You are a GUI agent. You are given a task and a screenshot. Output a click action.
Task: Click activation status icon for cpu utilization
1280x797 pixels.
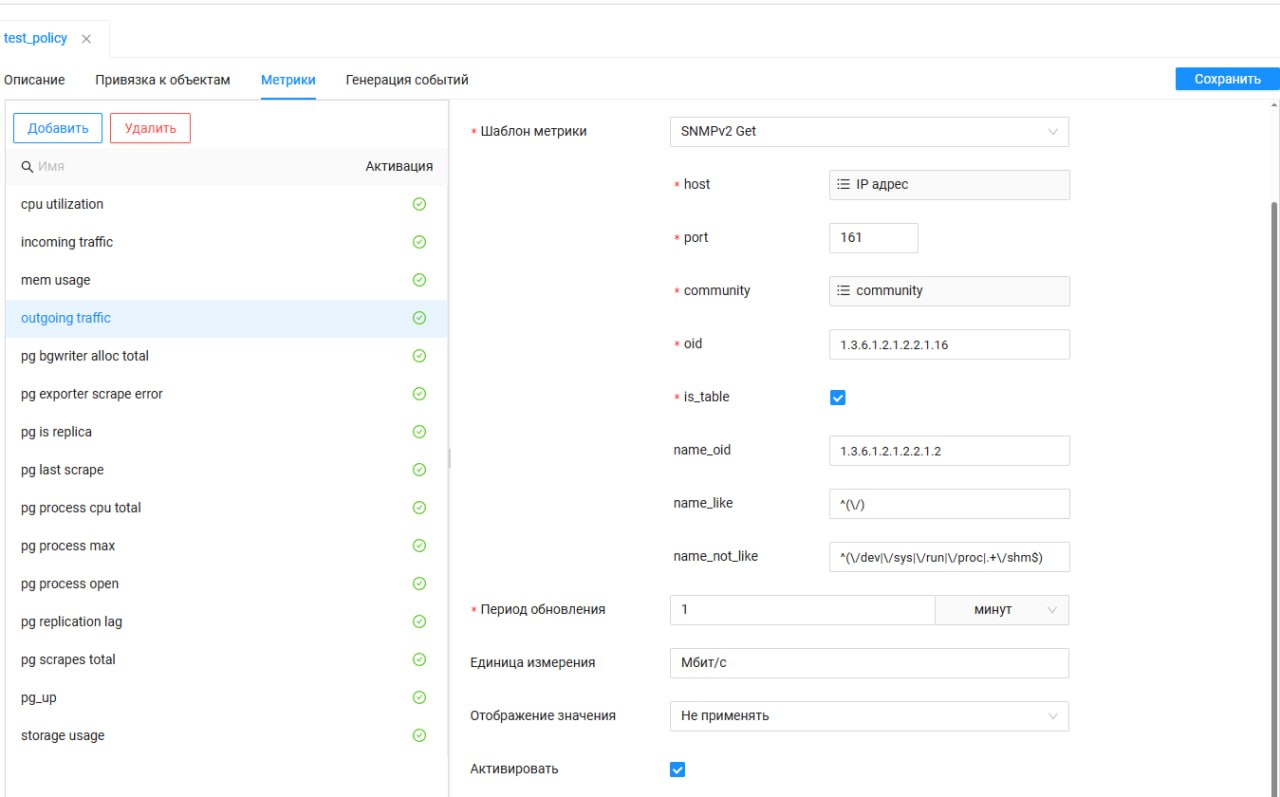click(x=419, y=204)
